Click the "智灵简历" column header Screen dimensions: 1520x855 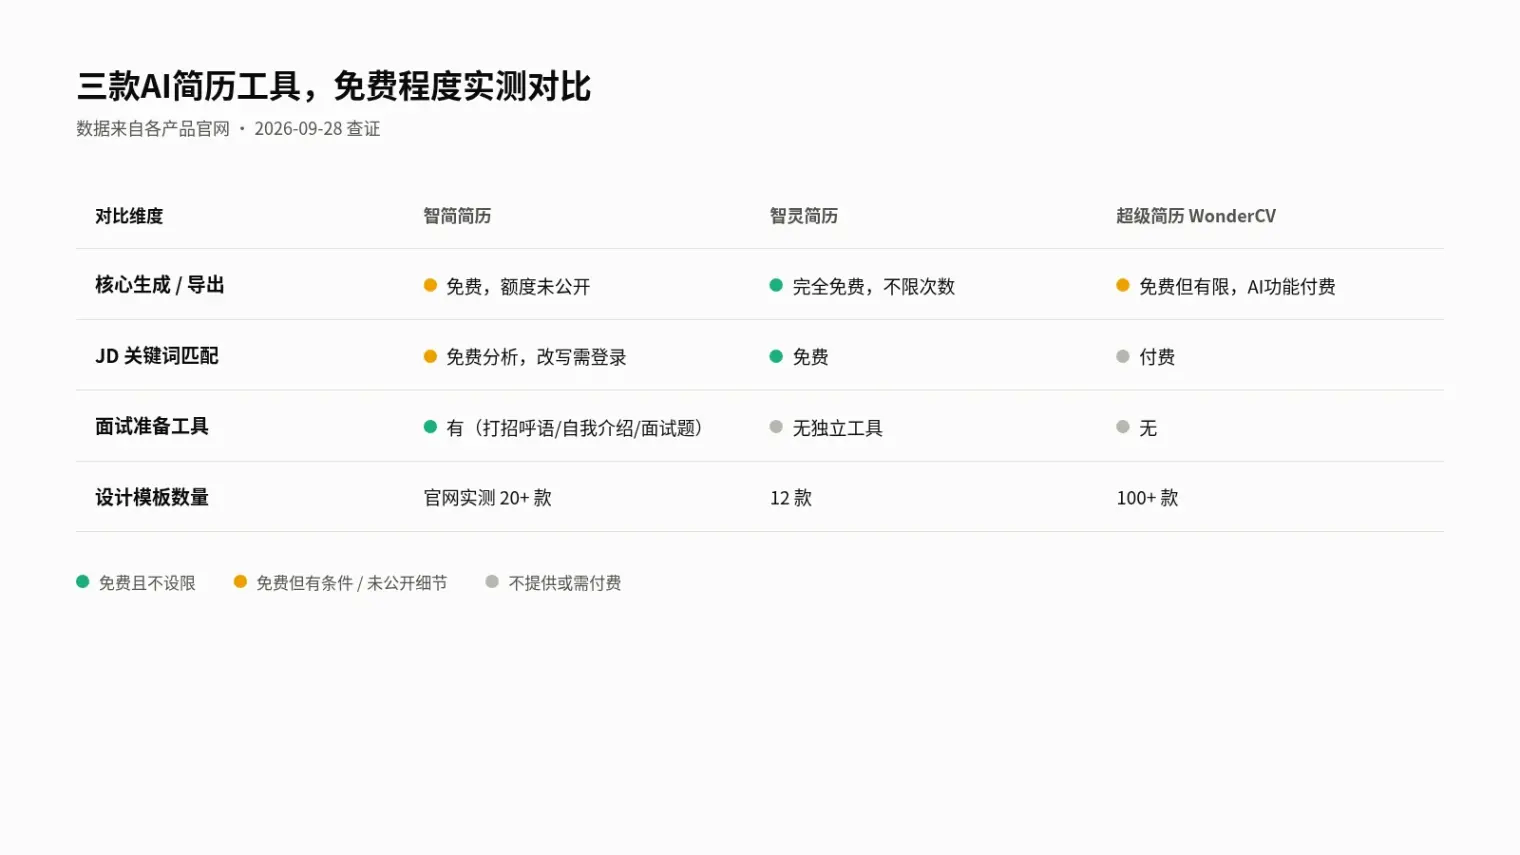[804, 216]
